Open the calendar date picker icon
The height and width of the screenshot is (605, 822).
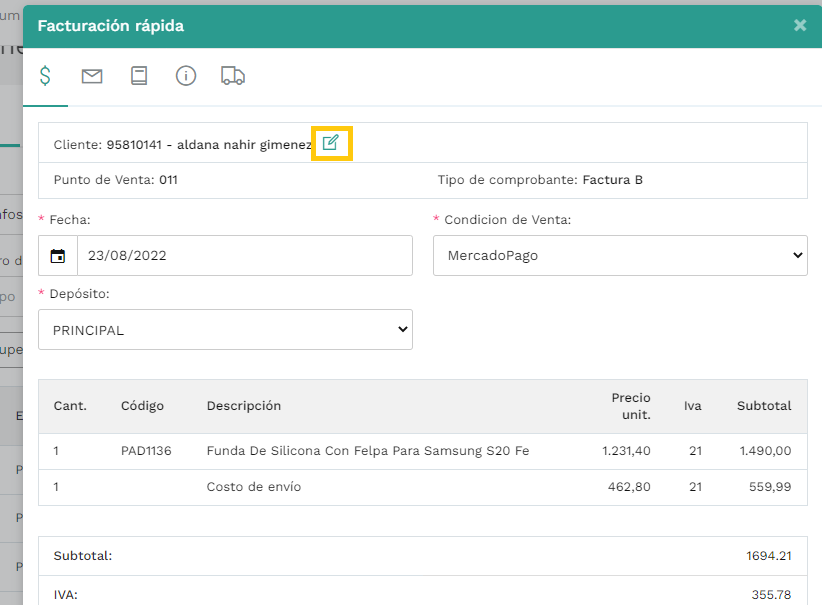point(58,256)
